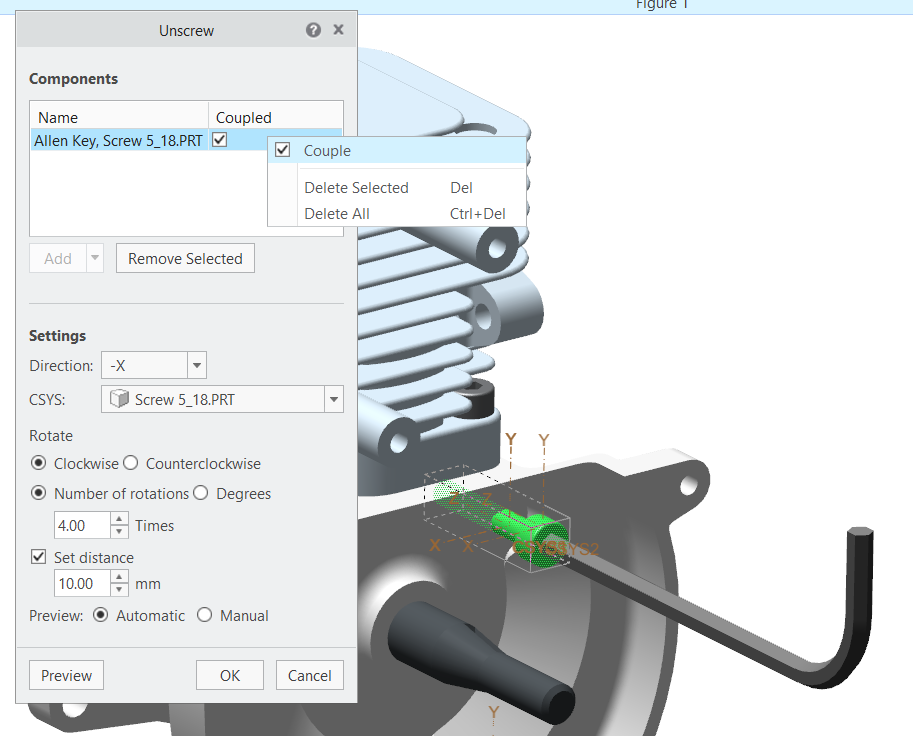Uncheck Coupled for Allen Key, Screw 5_18.PRT

click(x=219, y=140)
